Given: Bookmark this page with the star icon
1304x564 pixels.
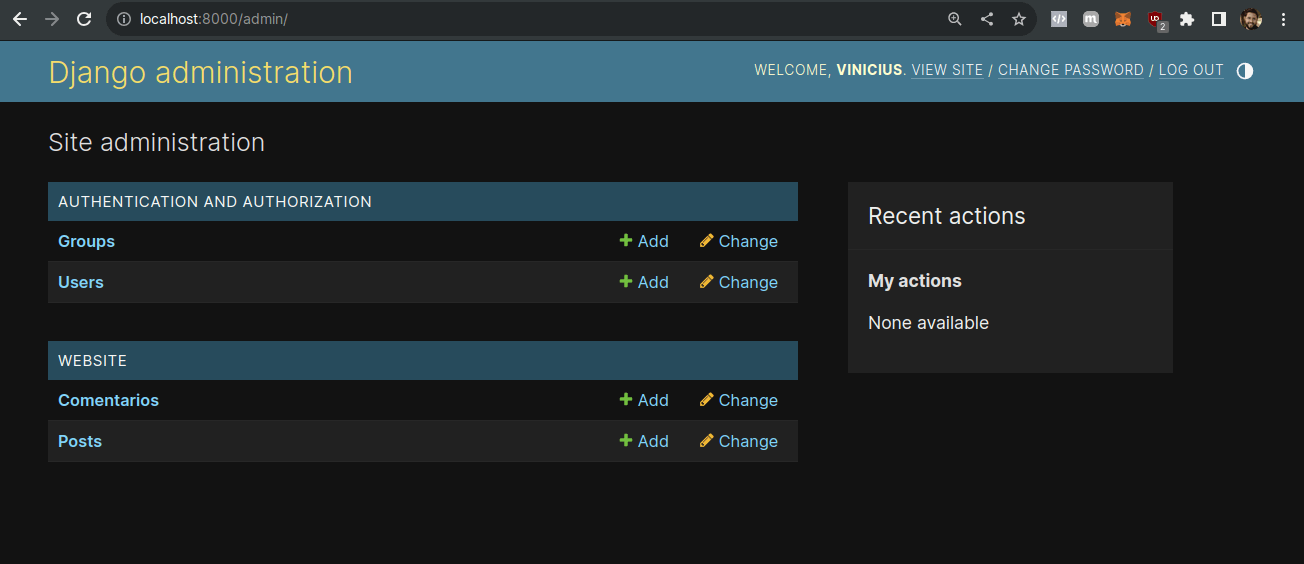Looking at the screenshot, I should (1019, 19).
